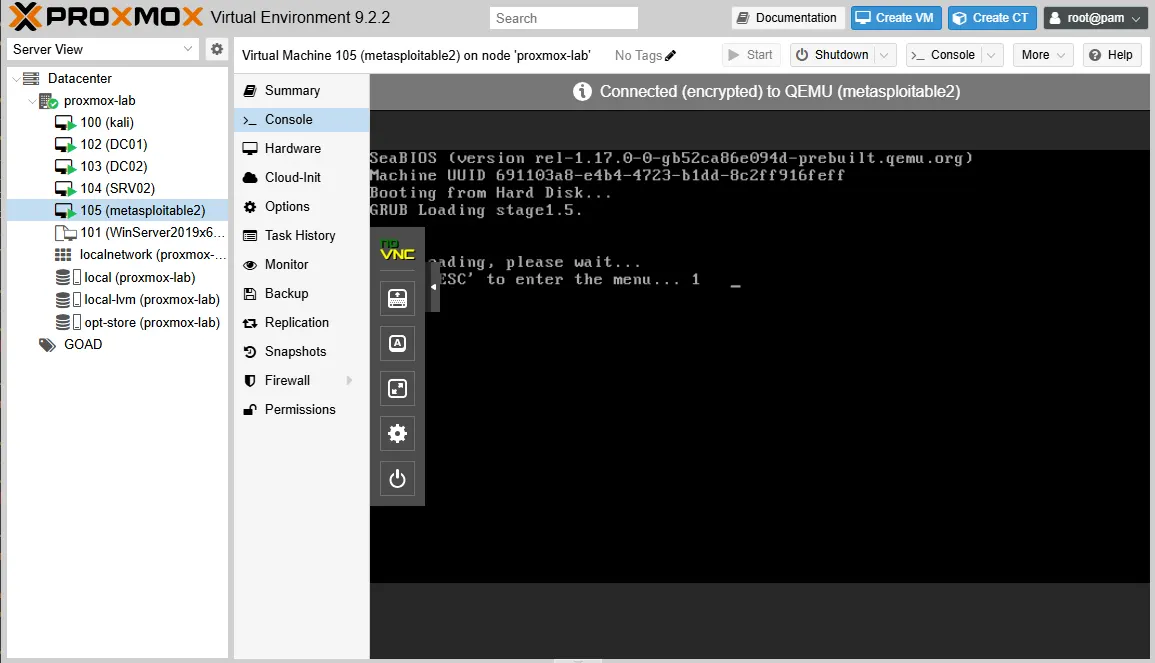Collapse the noVNC control bar handle

433,287
